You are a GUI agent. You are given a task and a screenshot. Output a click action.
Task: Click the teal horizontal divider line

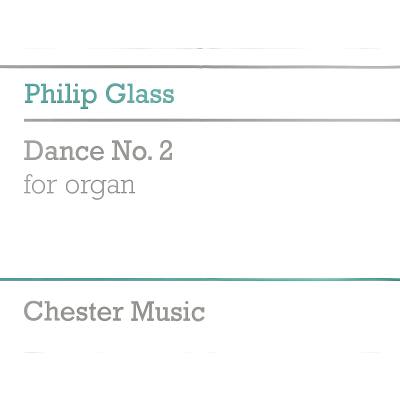click(200, 279)
